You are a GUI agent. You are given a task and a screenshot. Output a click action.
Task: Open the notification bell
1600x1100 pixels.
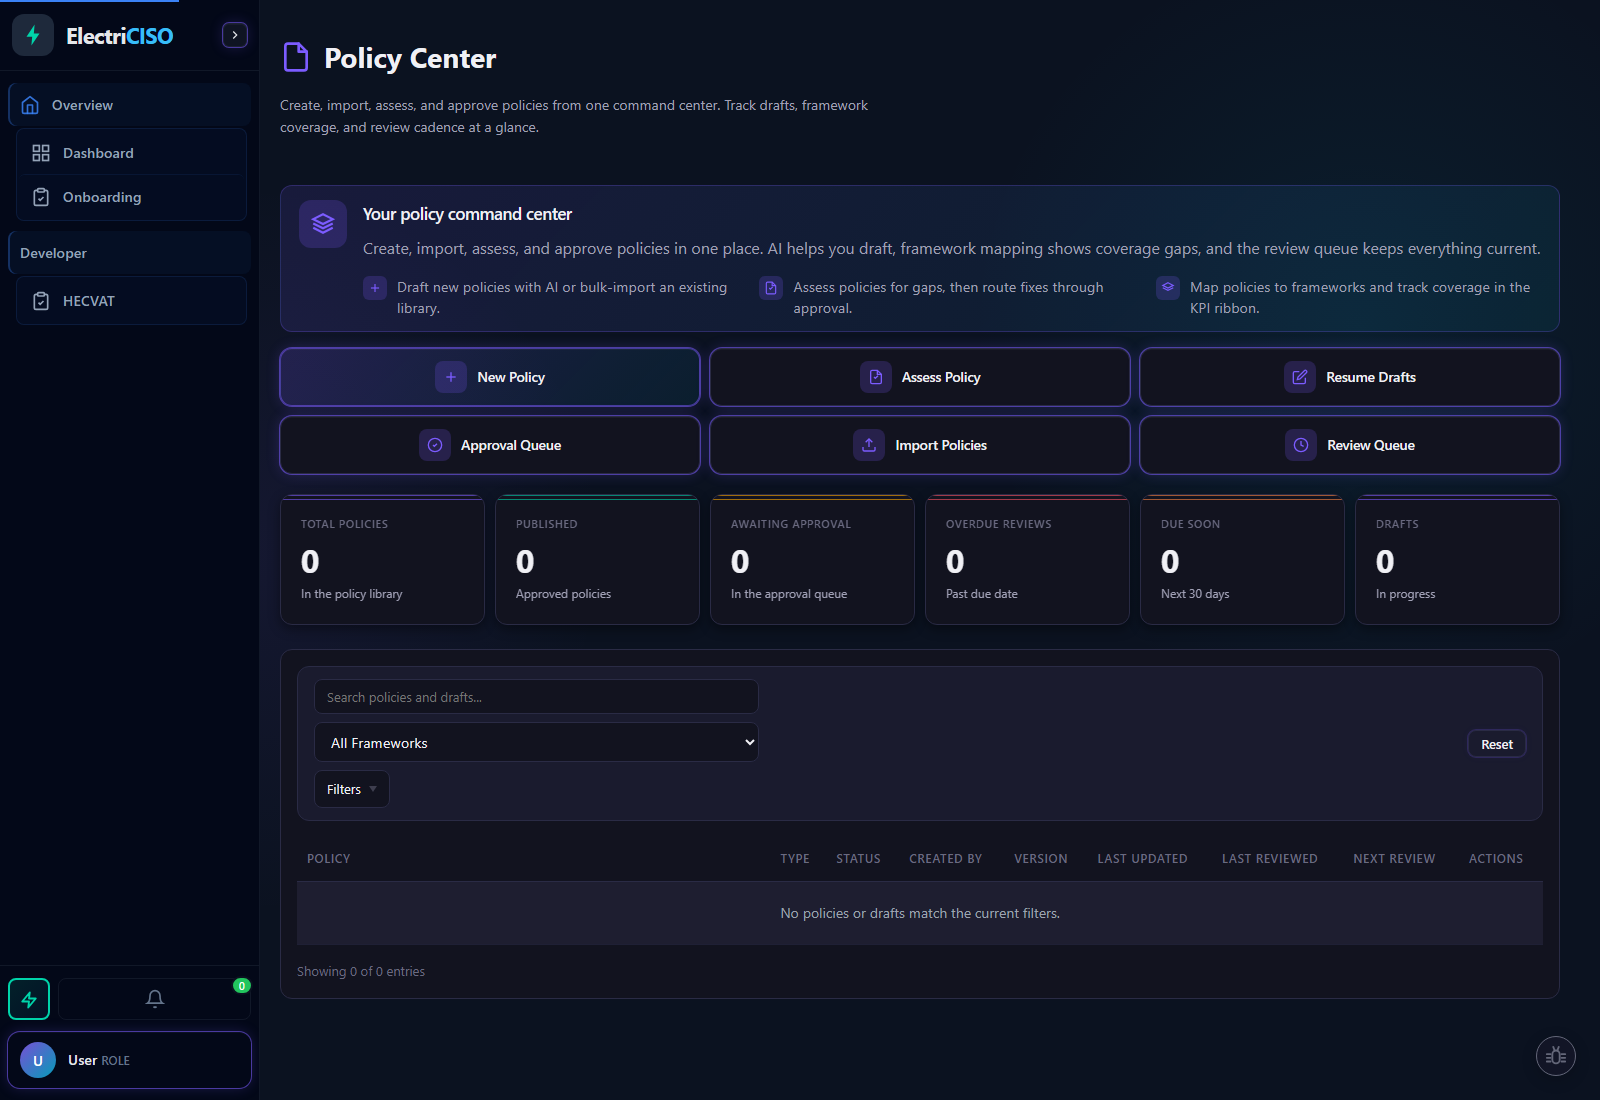point(154,998)
